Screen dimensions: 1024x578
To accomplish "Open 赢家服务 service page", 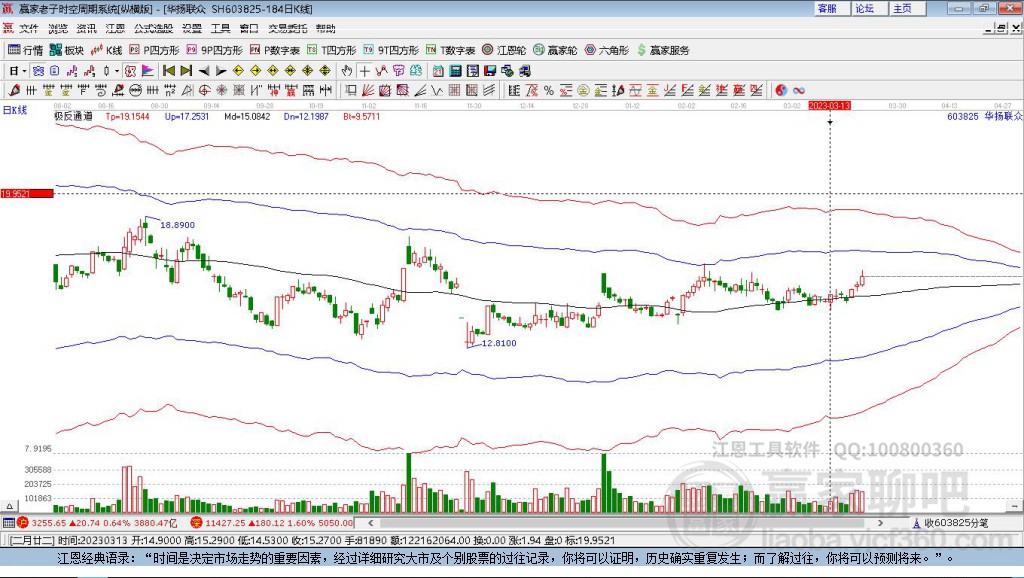I will [663, 50].
